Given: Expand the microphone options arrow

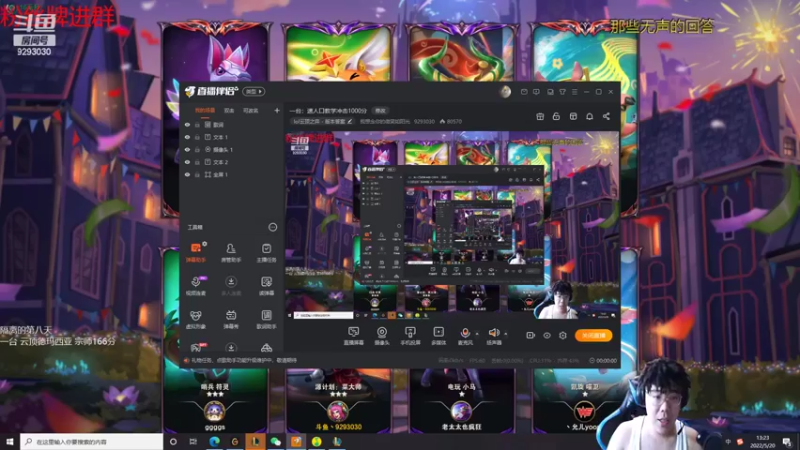Looking at the screenshot, I should (477, 334).
